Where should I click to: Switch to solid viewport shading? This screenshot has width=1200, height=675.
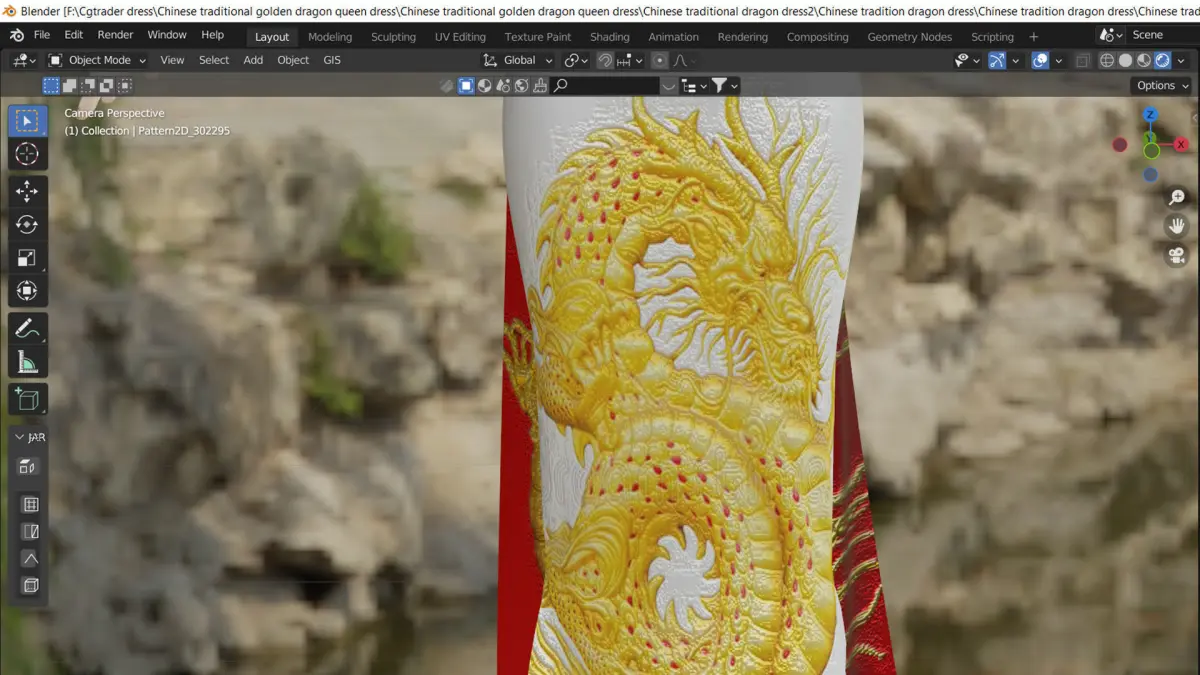click(x=1125, y=60)
